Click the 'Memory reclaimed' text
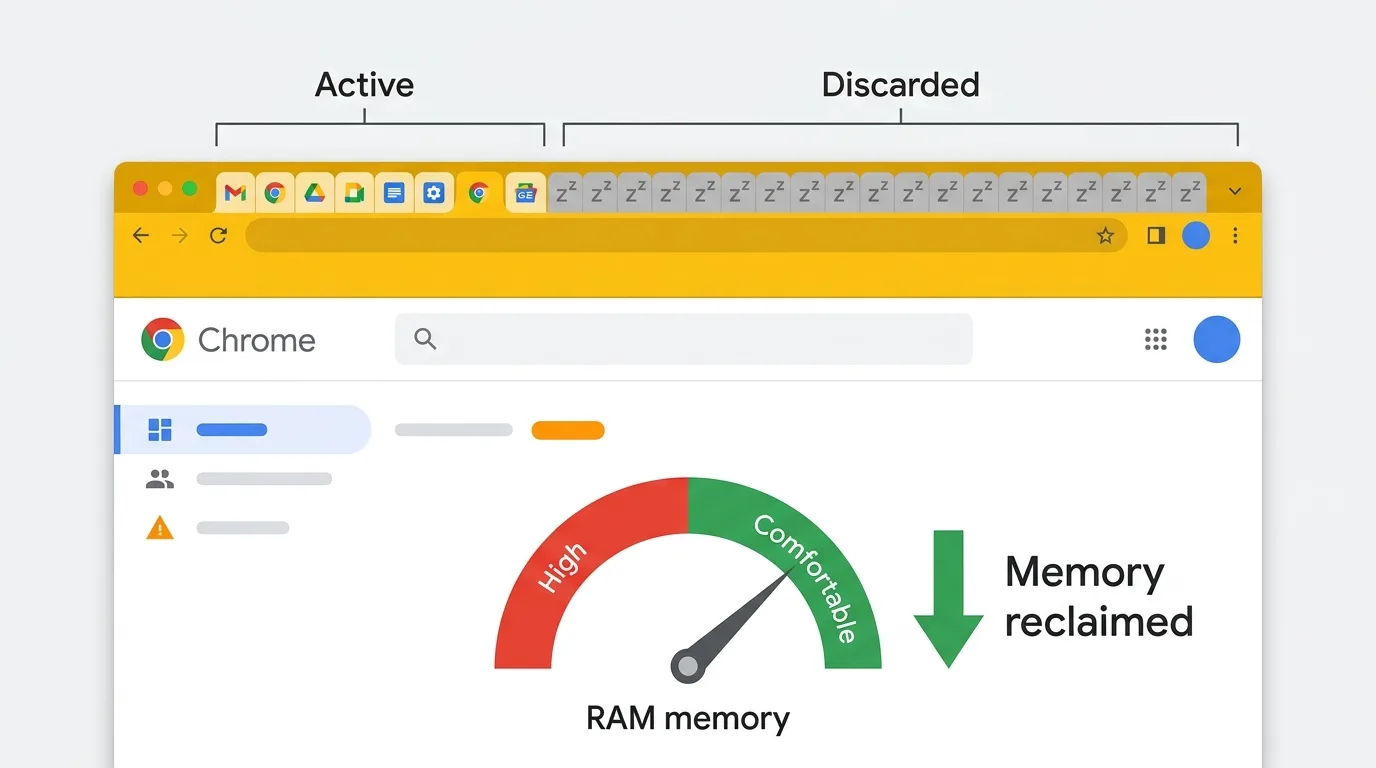1376x768 pixels. click(x=1099, y=597)
